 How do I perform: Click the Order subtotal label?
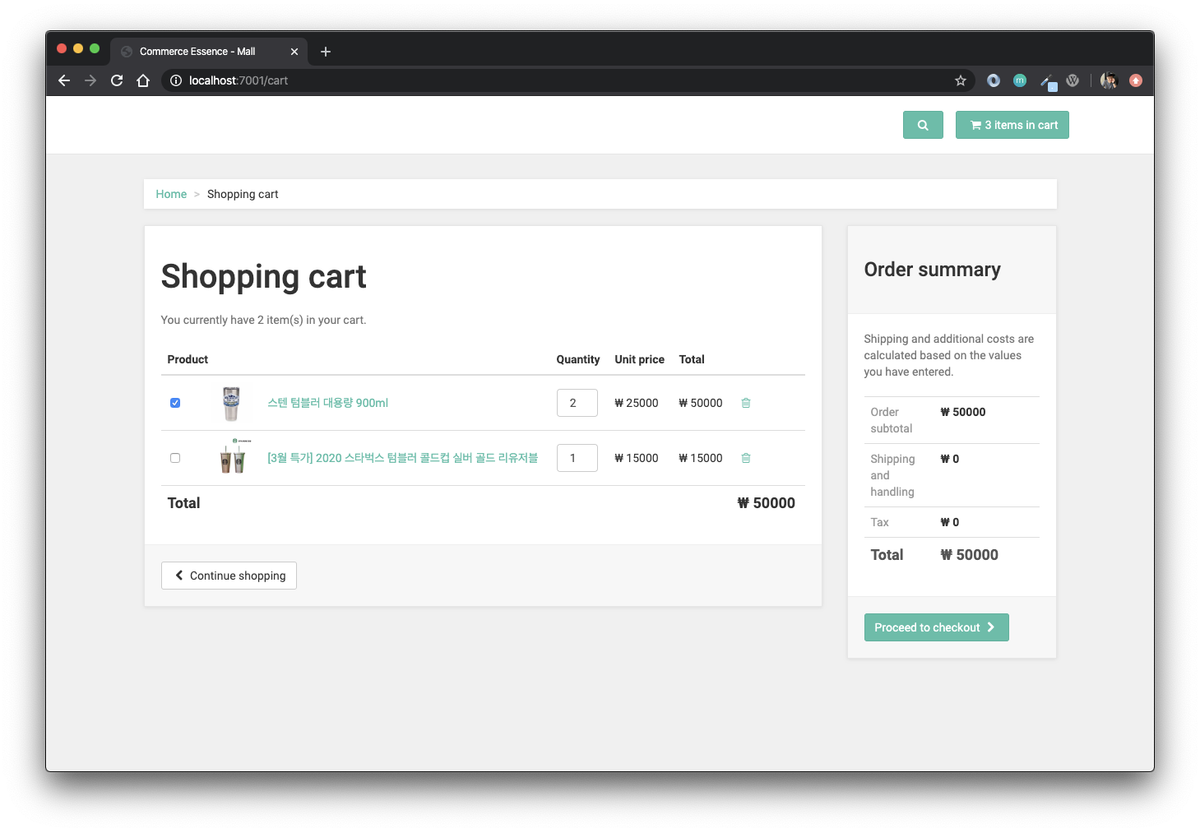(891, 420)
